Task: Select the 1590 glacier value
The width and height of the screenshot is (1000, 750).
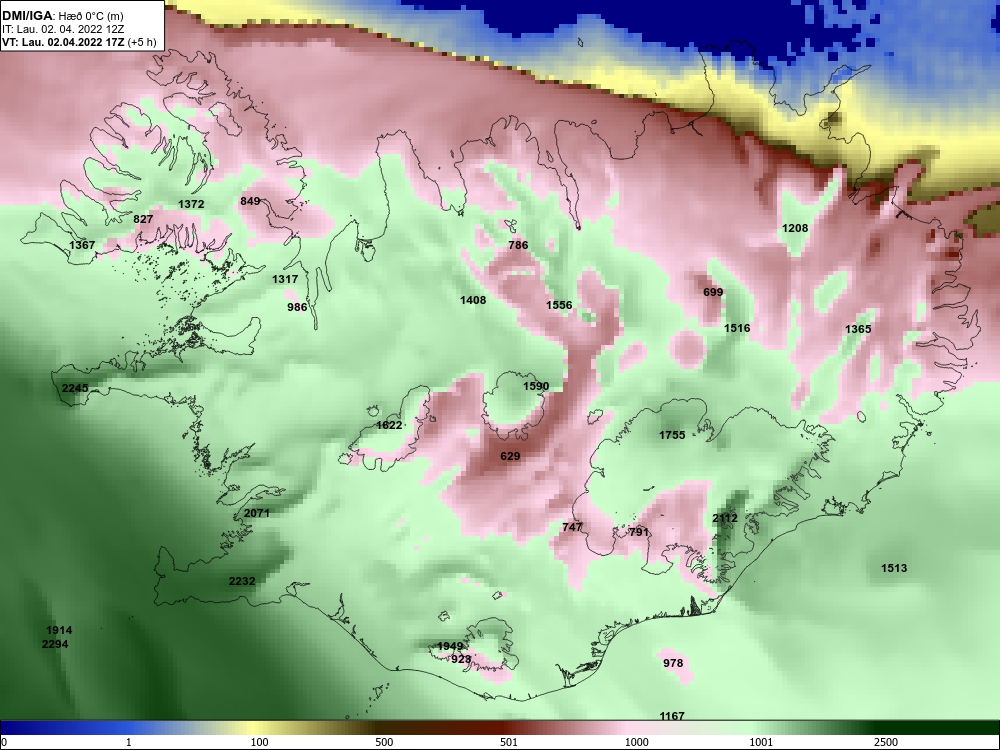Action: (x=536, y=386)
